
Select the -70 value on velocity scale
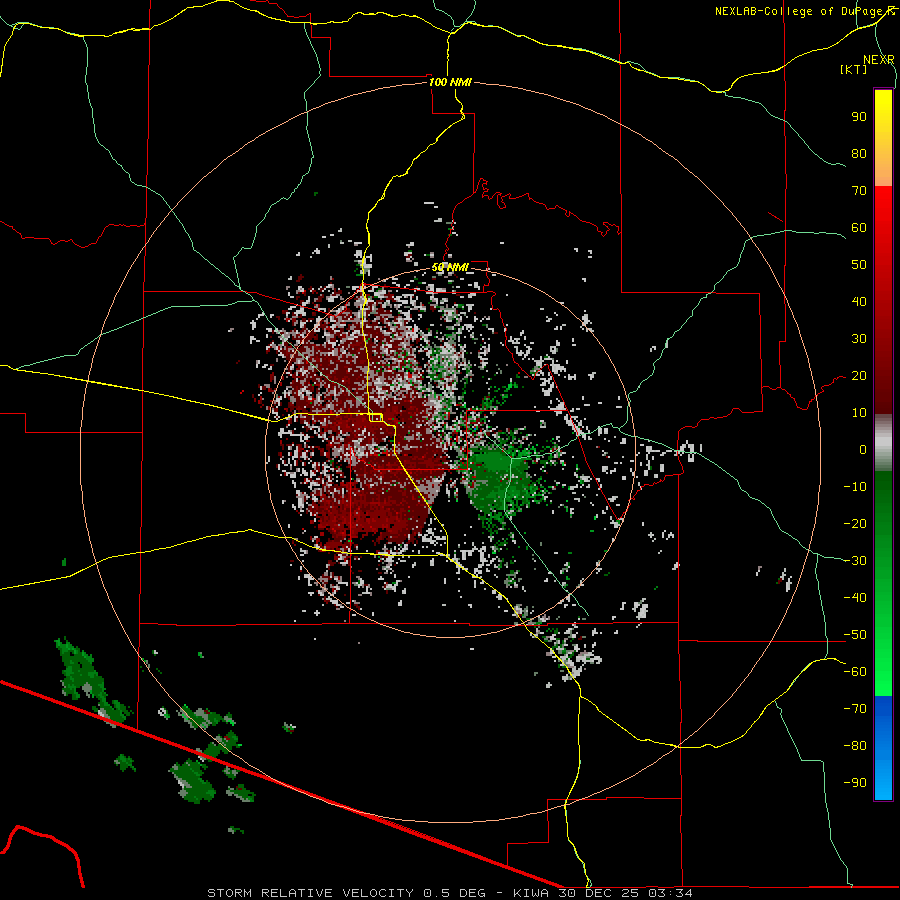point(855,709)
